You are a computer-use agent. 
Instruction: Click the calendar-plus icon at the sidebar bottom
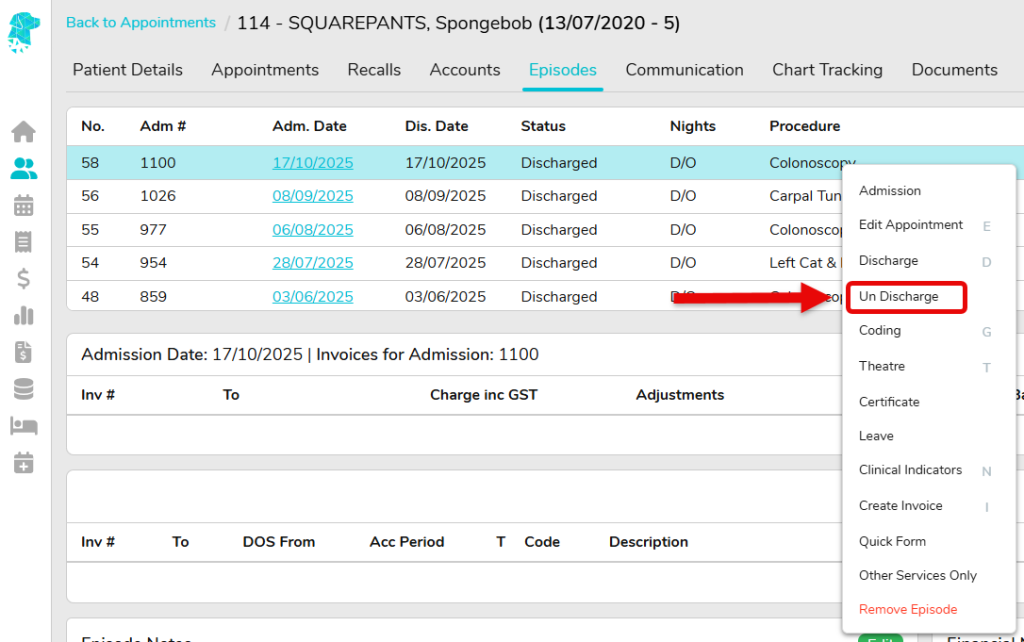(x=23, y=462)
